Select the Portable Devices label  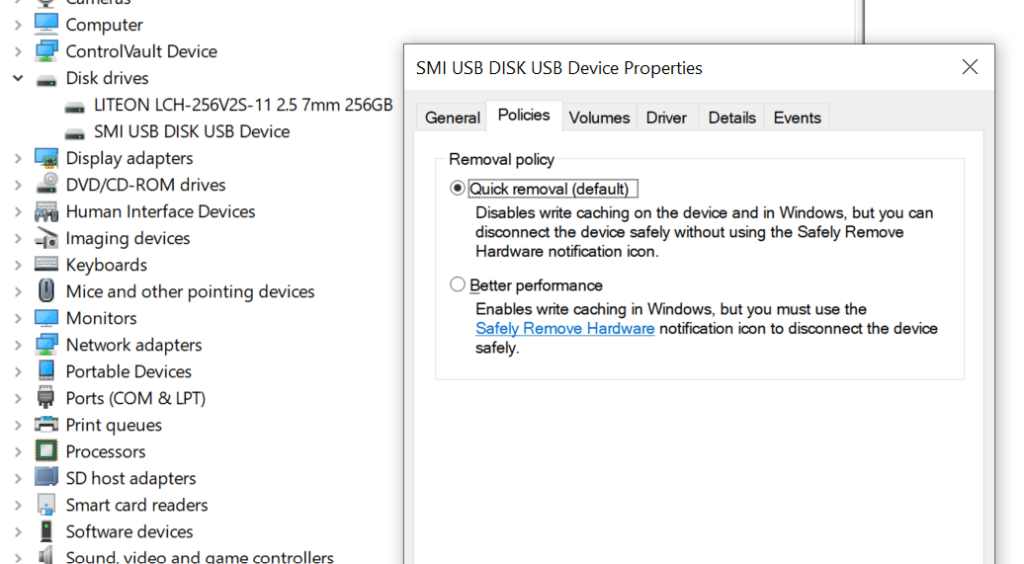click(x=129, y=371)
